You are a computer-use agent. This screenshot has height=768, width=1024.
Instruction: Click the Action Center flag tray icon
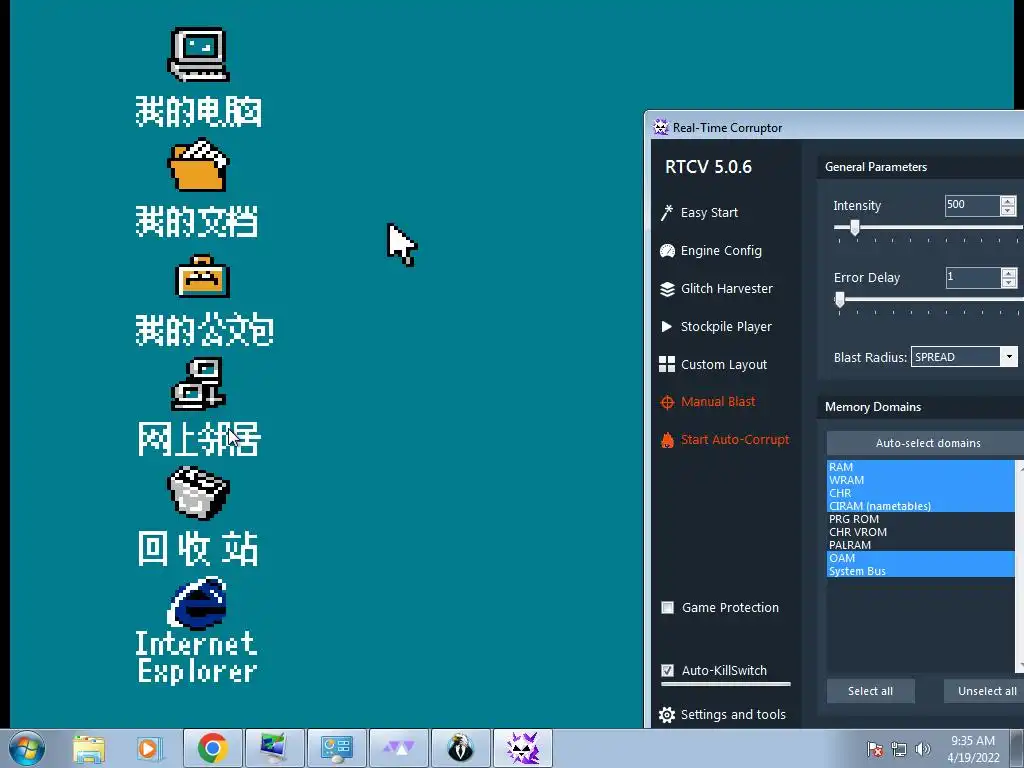[875, 749]
